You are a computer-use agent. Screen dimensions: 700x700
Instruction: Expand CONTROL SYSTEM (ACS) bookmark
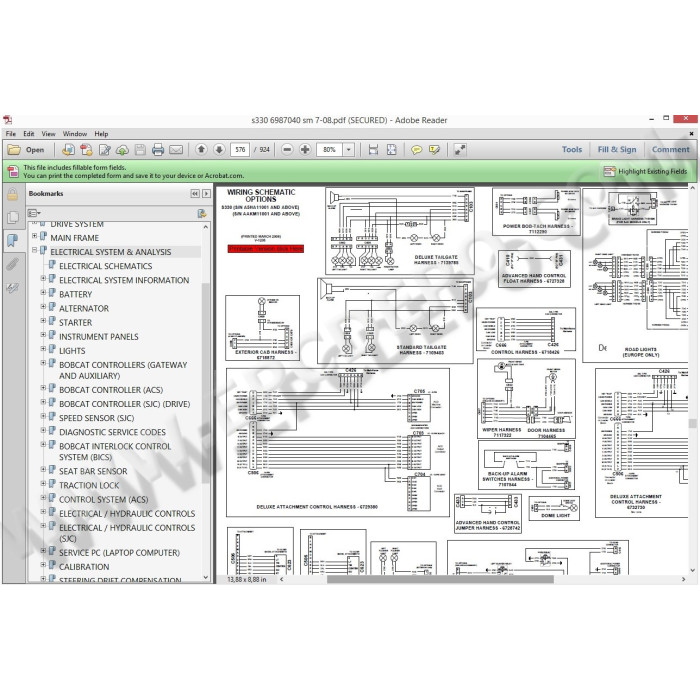pos(43,497)
